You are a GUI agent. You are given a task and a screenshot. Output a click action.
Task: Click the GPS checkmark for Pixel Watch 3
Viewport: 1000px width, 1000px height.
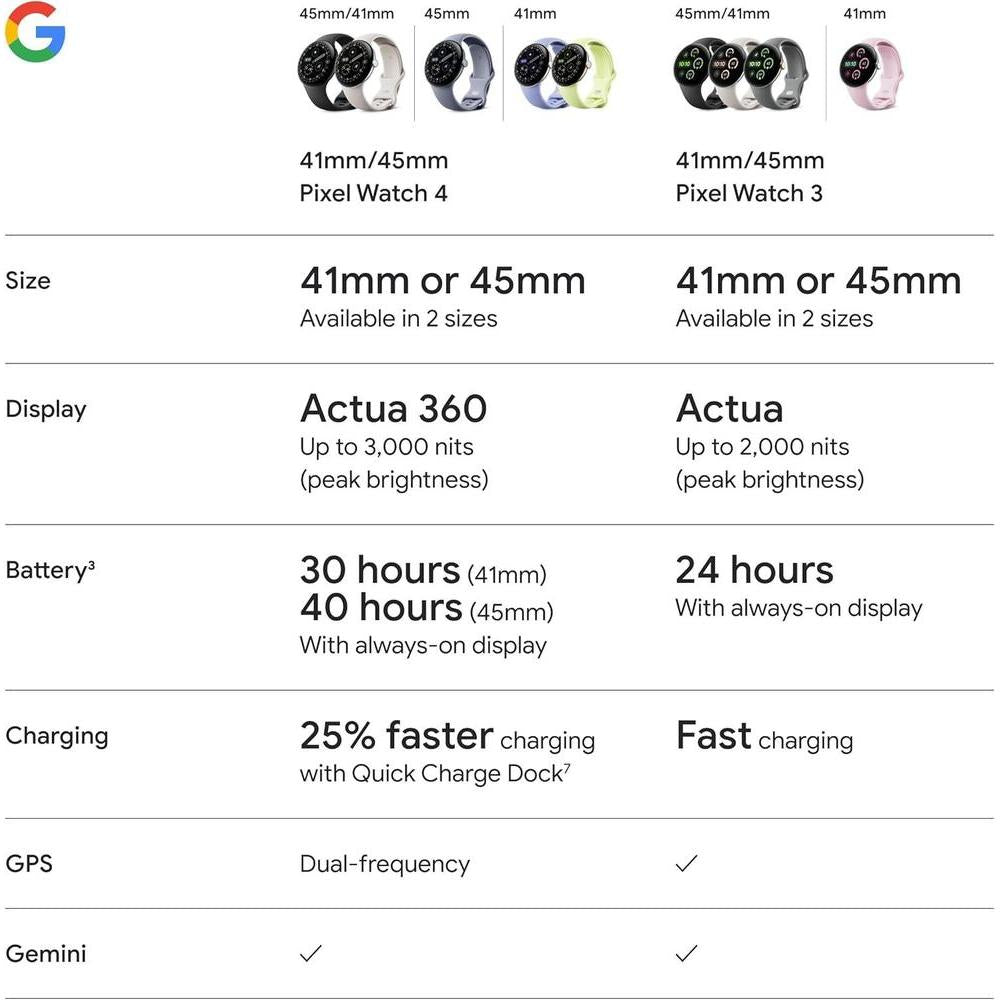coord(686,864)
